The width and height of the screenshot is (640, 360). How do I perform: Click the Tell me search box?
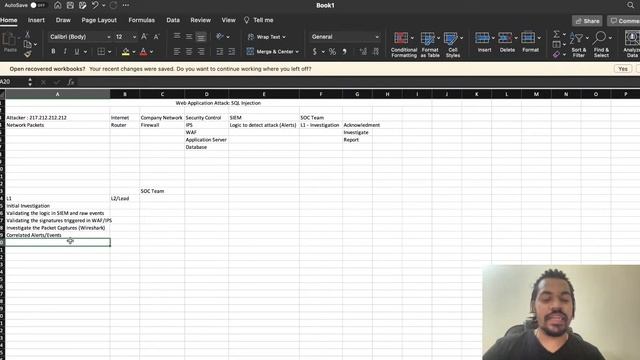click(259, 20)
